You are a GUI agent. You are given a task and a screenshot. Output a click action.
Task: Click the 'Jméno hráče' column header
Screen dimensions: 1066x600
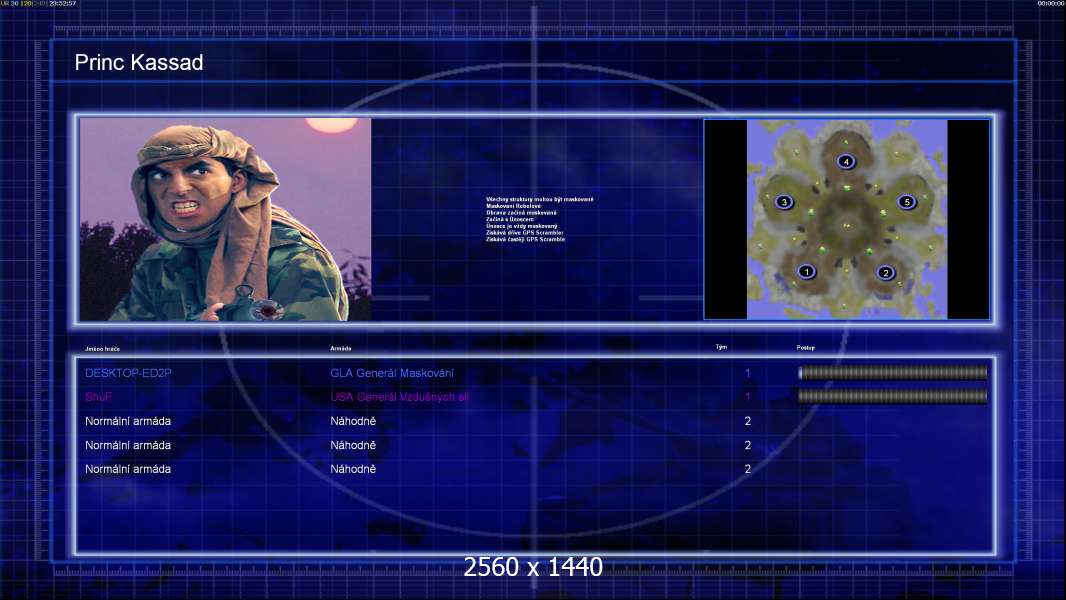pos(102,349)
